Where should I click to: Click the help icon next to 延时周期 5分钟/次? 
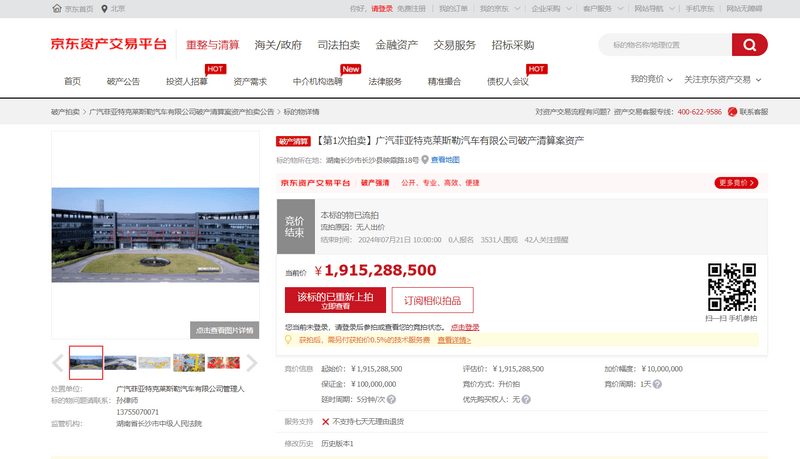[x=391, y=399]
